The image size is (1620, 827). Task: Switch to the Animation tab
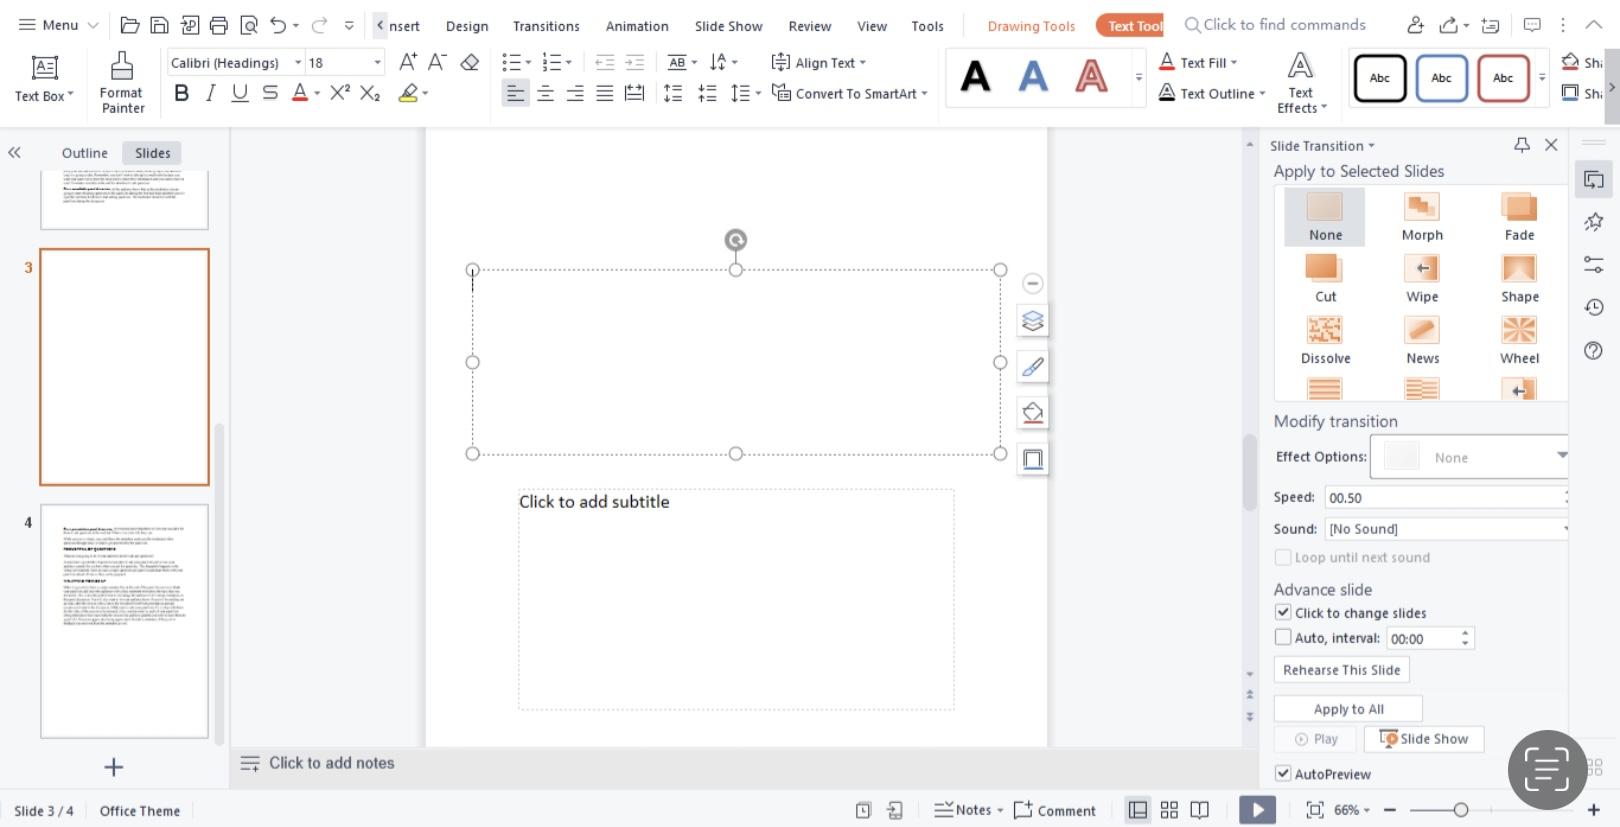pos(637,26)
